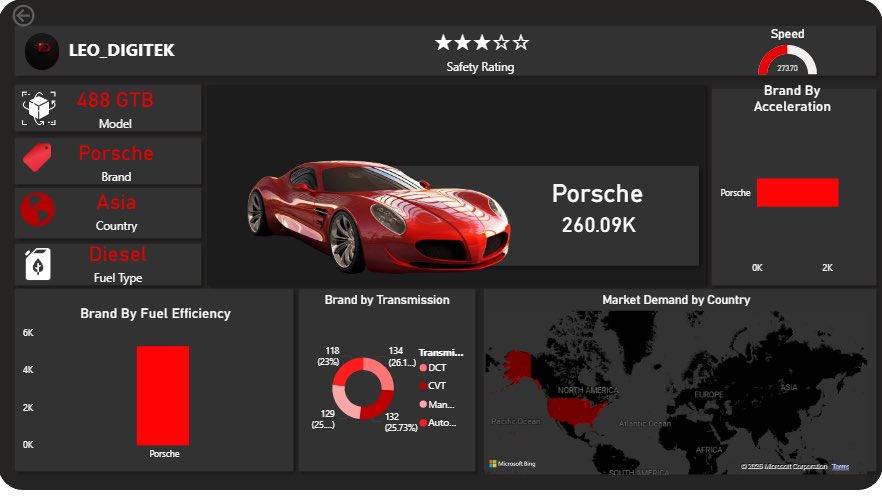
Task: Click the 134 data label on donut
Action: coord(402,357)
